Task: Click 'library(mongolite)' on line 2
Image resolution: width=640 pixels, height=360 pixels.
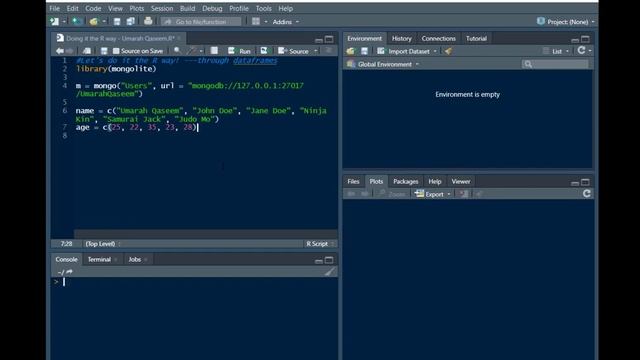Action: pos(116,69)
